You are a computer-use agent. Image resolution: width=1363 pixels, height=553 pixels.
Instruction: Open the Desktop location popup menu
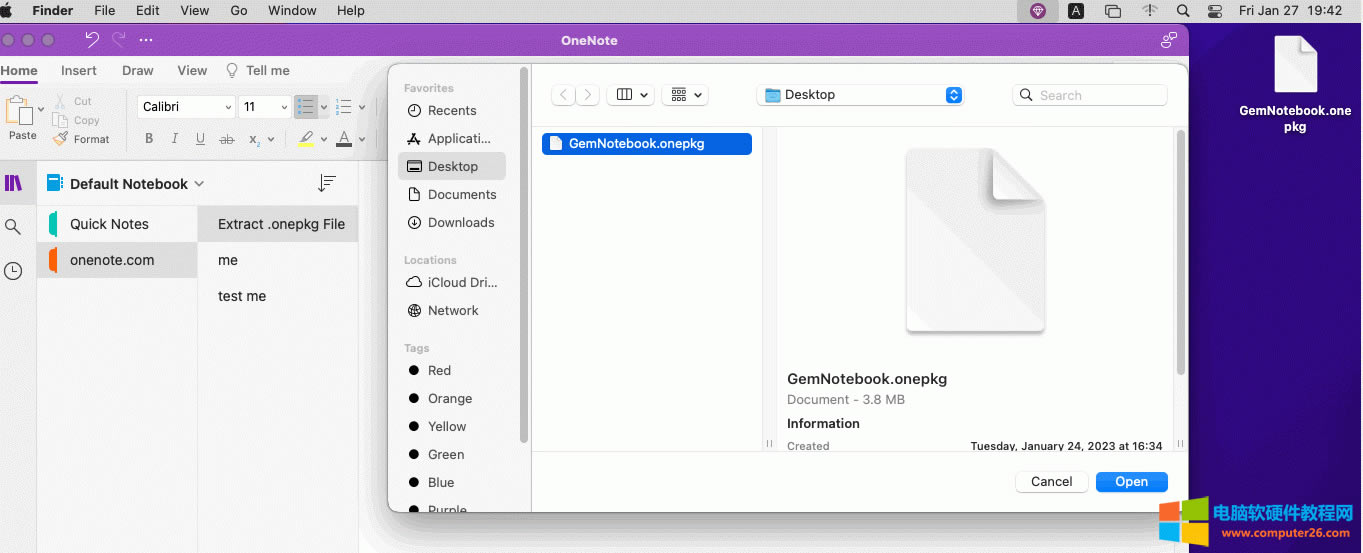click(x=860, y=95)
